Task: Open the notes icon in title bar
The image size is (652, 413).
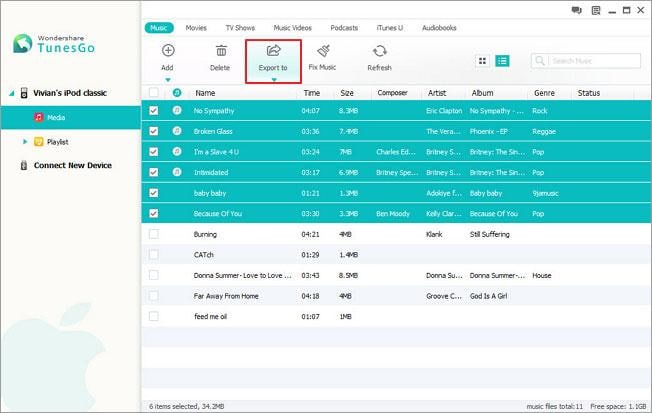Action: (596, 10)
